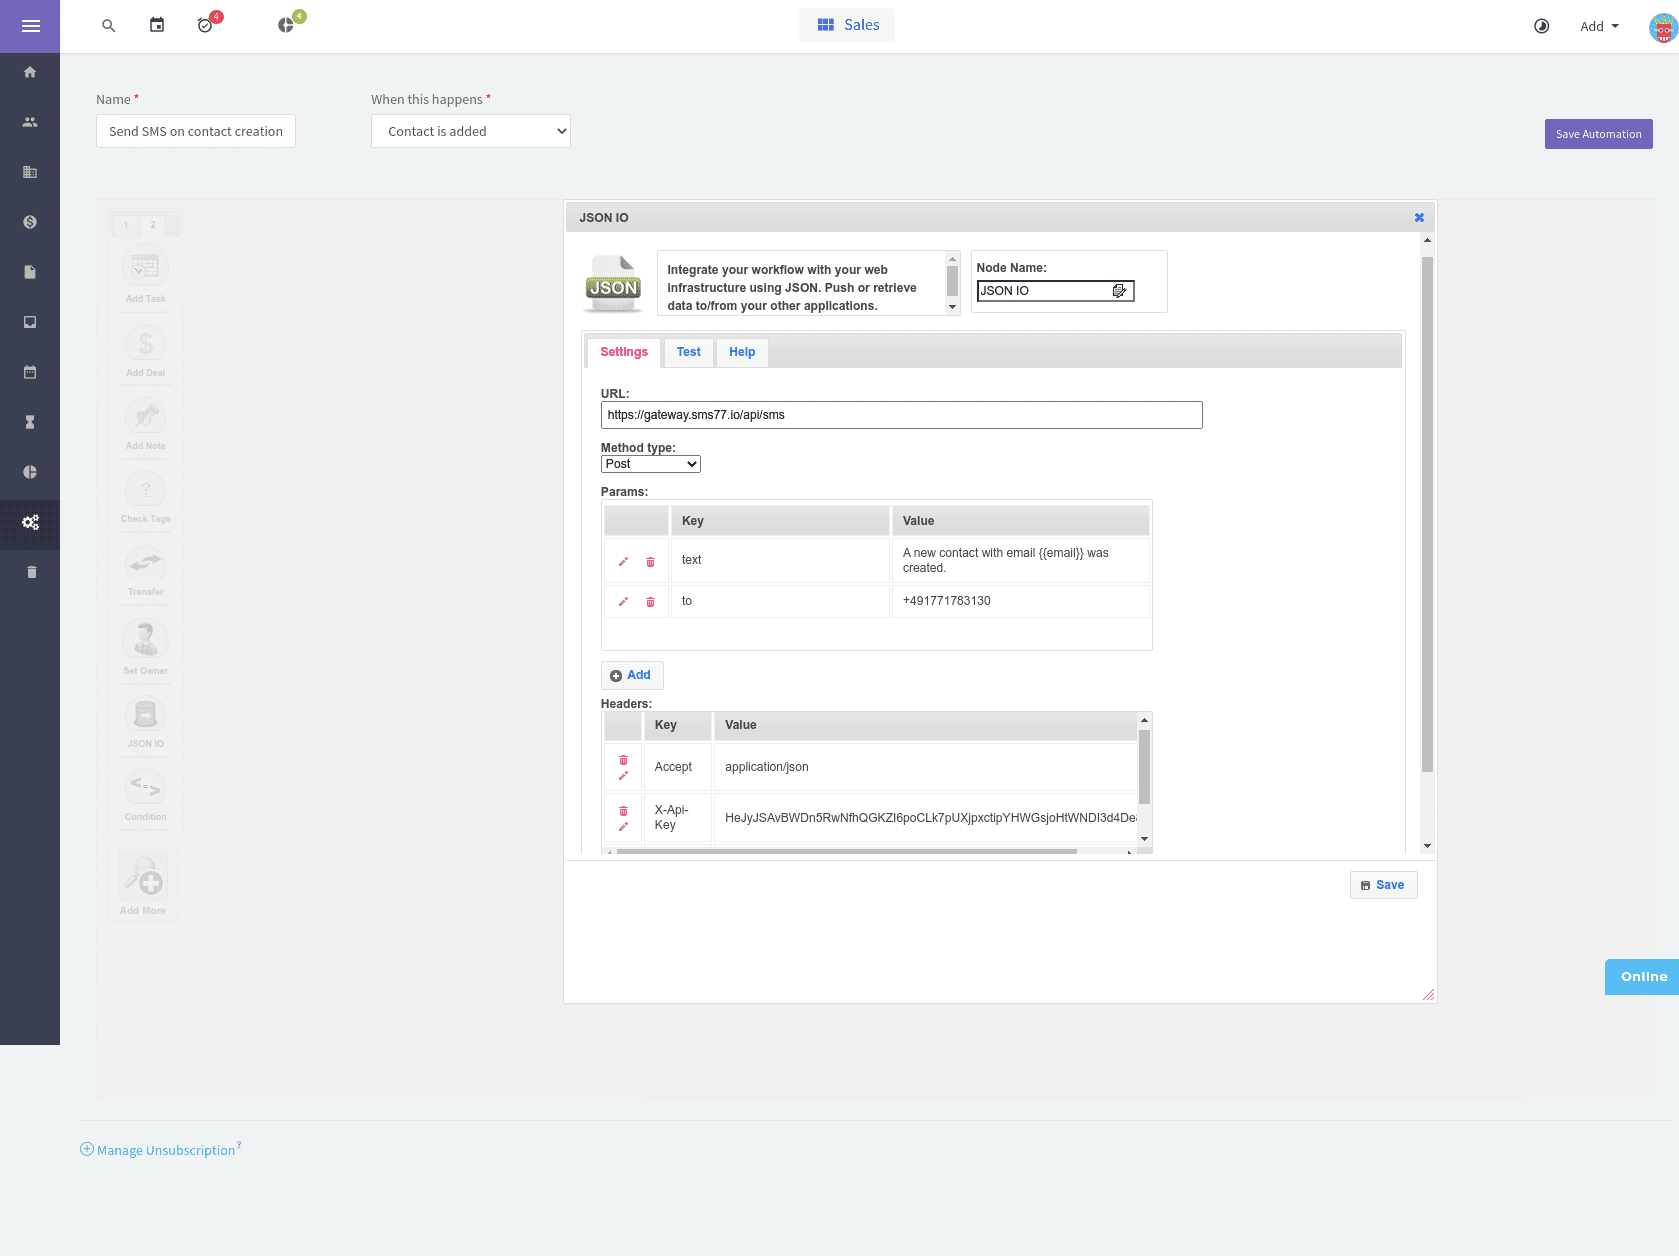Image resolution: width=1679 pixels, height=1256 pixels.
Task: Click the search magnifier icon in top bar
Action: point(109,26)
